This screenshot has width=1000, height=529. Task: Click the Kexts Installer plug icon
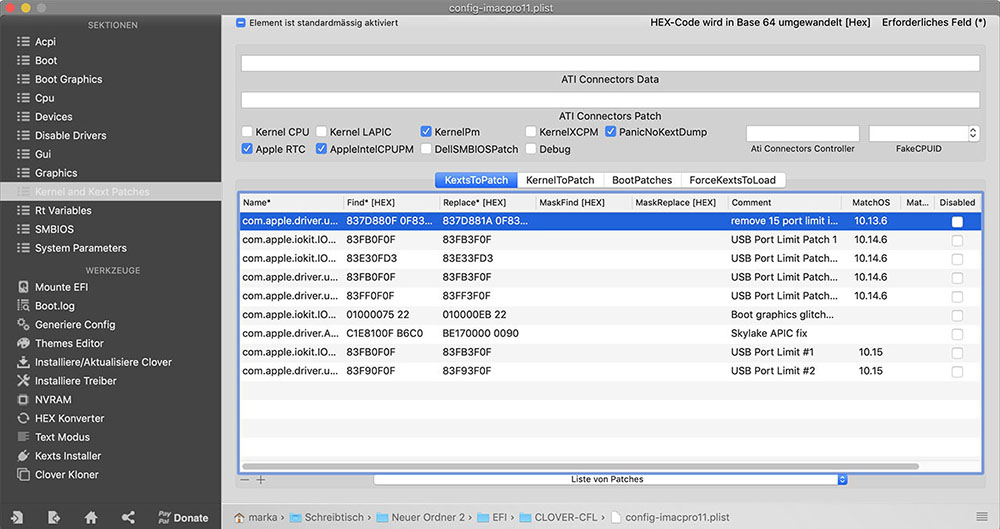pyautogui.click(x=24, y=456)
